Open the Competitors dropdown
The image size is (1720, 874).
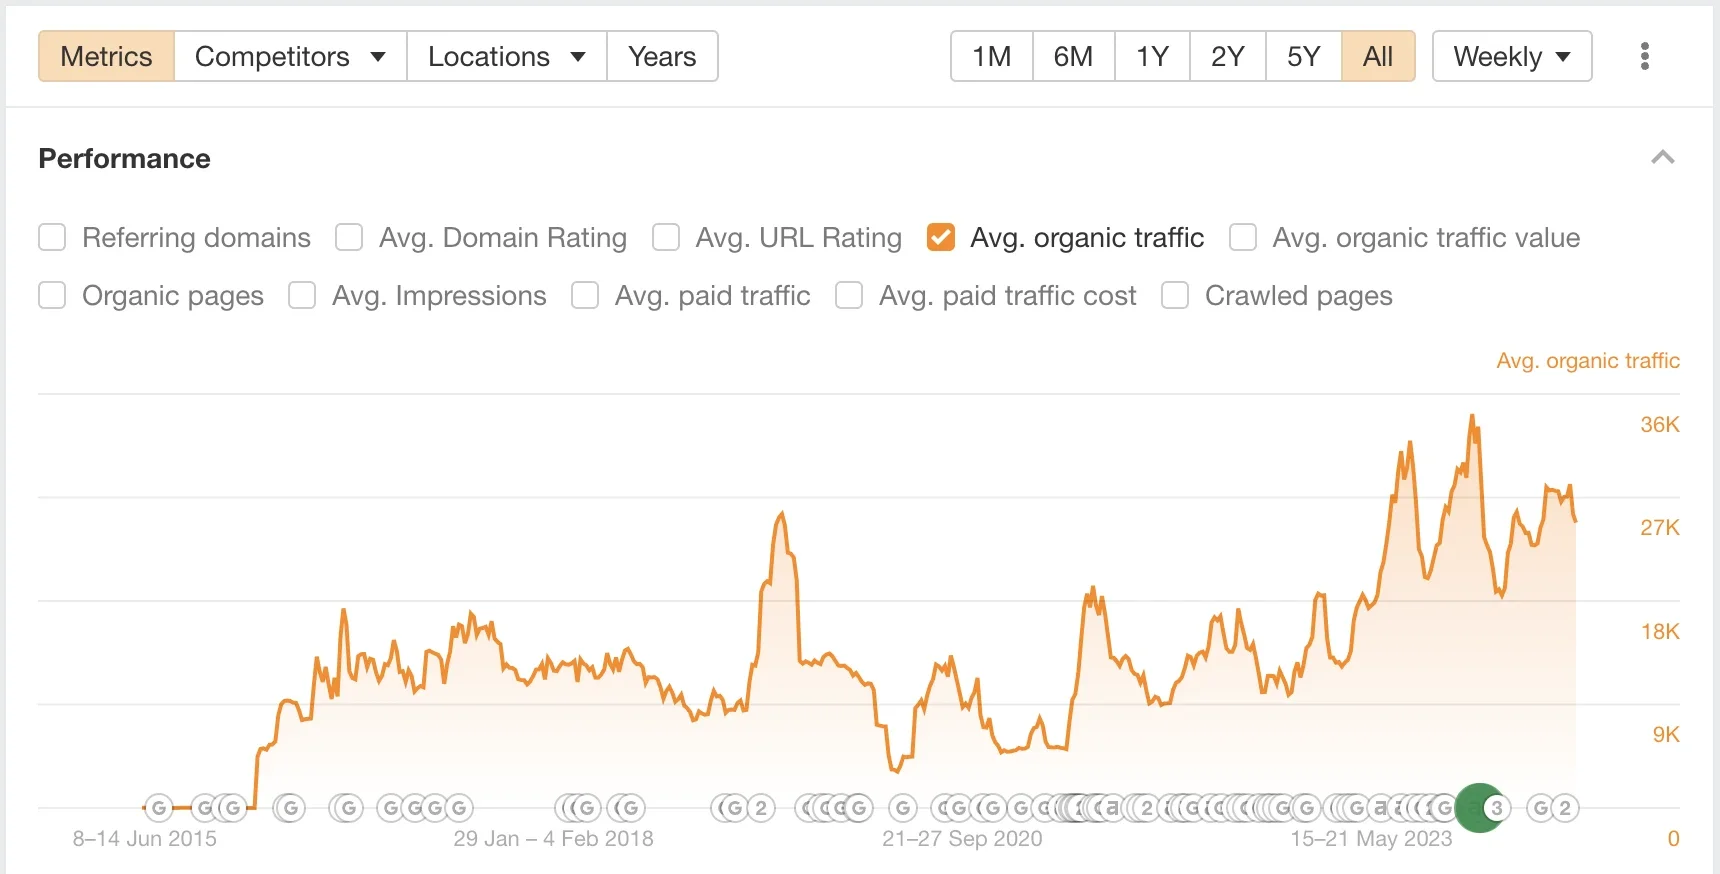click(290, 56)
